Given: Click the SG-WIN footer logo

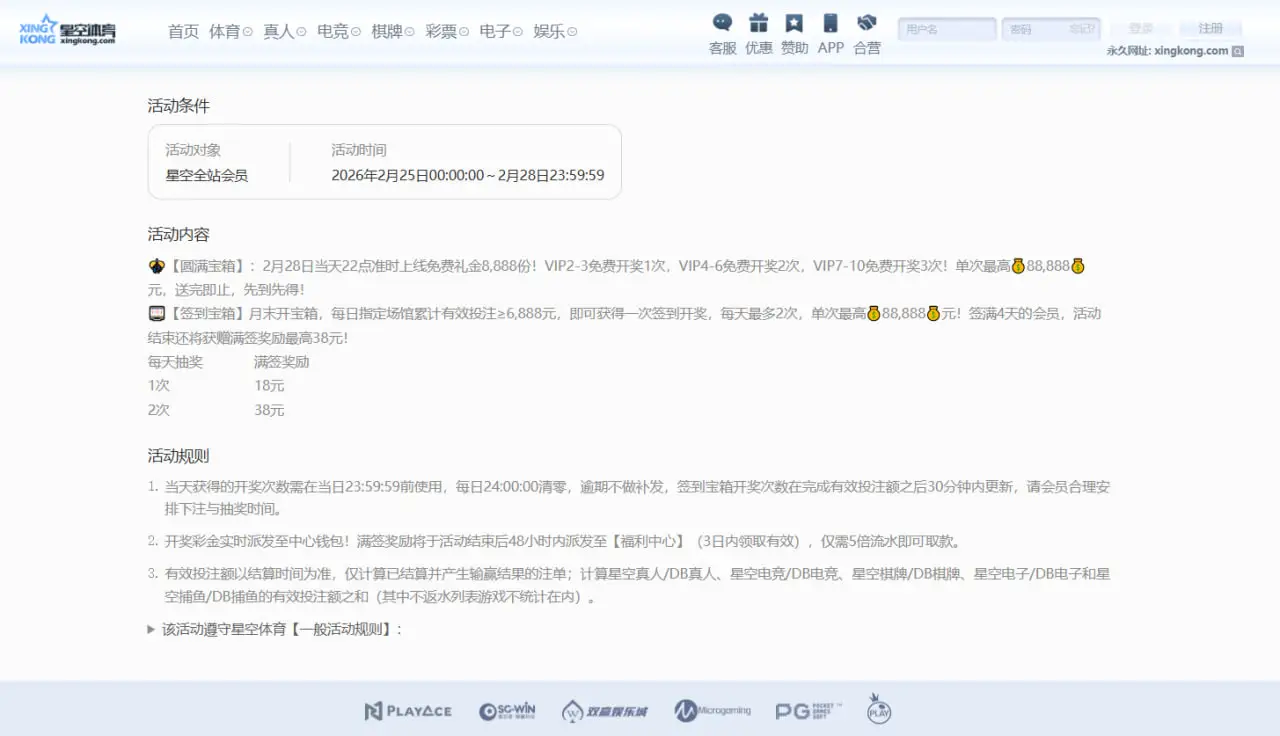Looking at the screenshot, I should [509, 710].
